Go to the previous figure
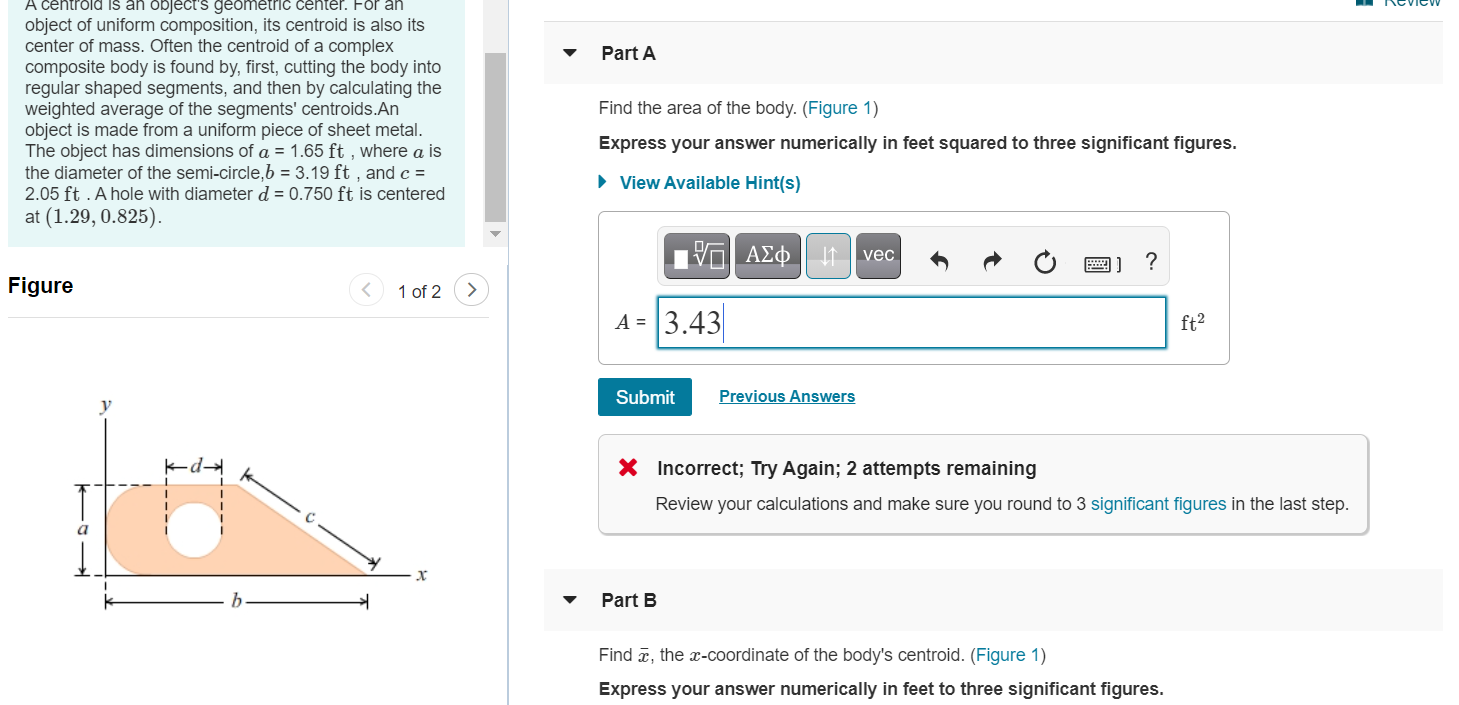This screenshot has width=1459, height=705. [366, 291]
